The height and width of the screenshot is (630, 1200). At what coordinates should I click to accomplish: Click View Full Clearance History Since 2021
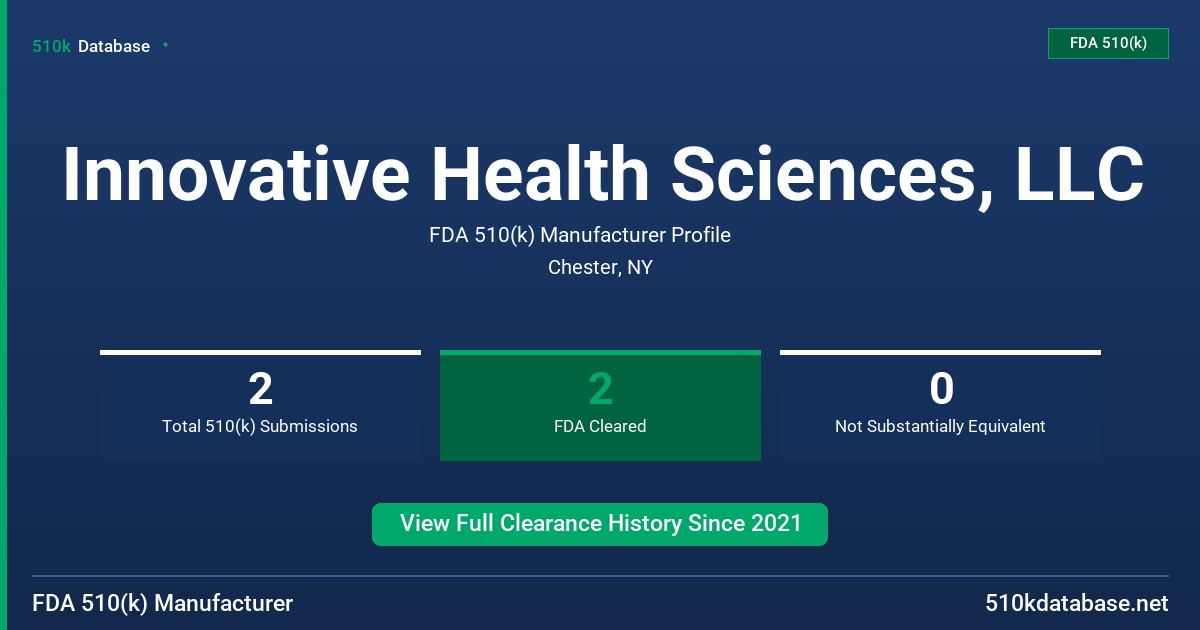coord(600,524)
